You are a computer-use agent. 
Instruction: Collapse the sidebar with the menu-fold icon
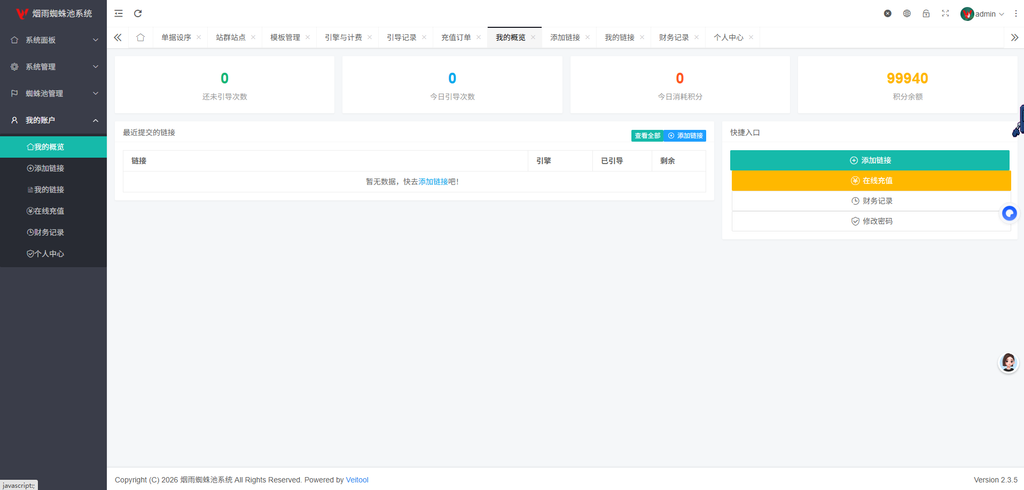click(x=118, y=13)
